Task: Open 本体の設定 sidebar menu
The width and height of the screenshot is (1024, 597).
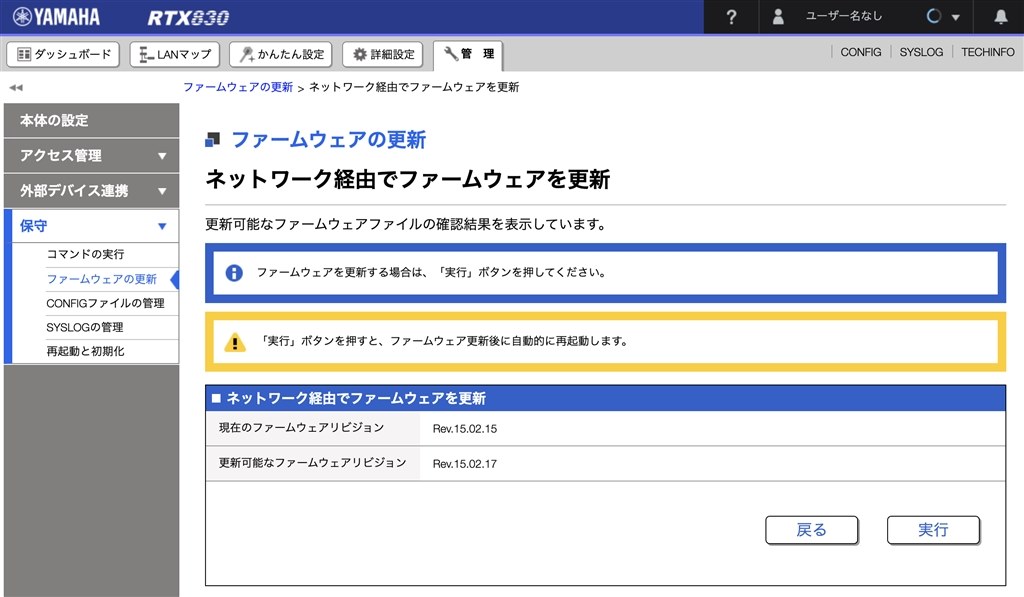Action: point(91,120)
